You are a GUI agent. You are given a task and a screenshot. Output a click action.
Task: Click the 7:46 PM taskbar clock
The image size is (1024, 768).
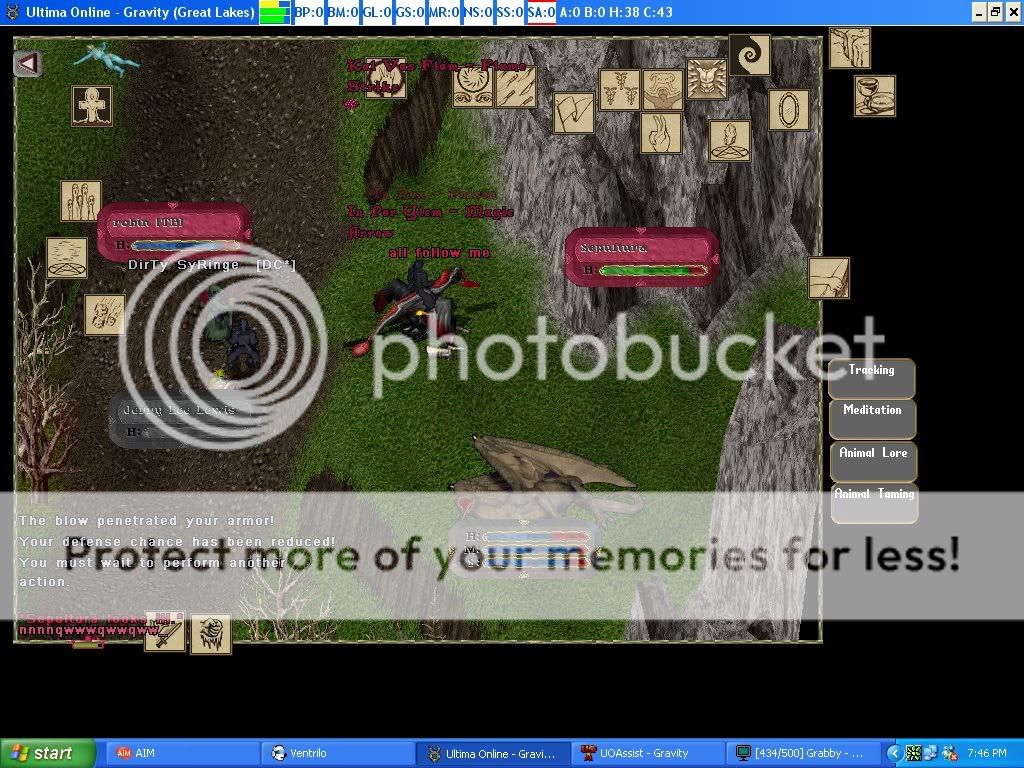tap(987, 753)
